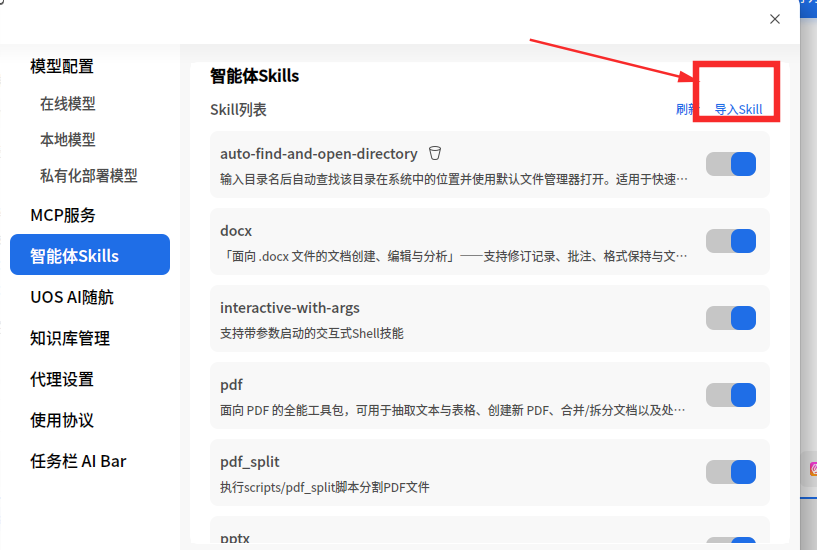The image size is (817, 550).
Task: Click description 支持带参数启动的交互式Shell技能
Action: (312, 333)
